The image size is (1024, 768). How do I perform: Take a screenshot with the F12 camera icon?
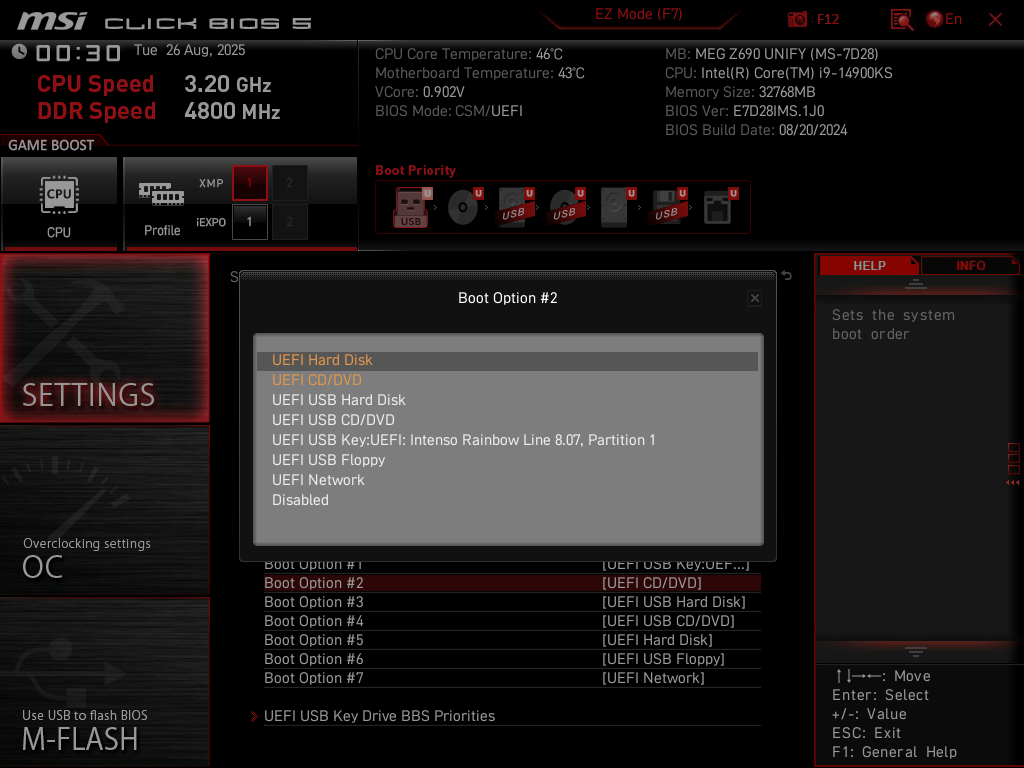pyautogui.click(x=797, y=19)
